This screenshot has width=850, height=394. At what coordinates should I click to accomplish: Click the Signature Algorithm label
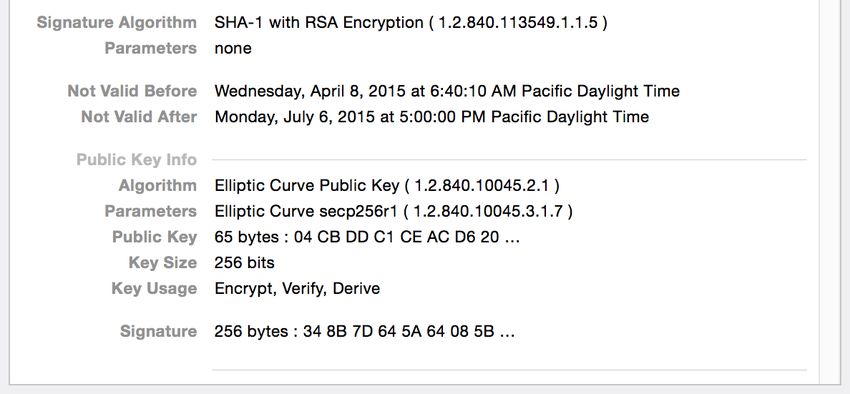[117, 23]
